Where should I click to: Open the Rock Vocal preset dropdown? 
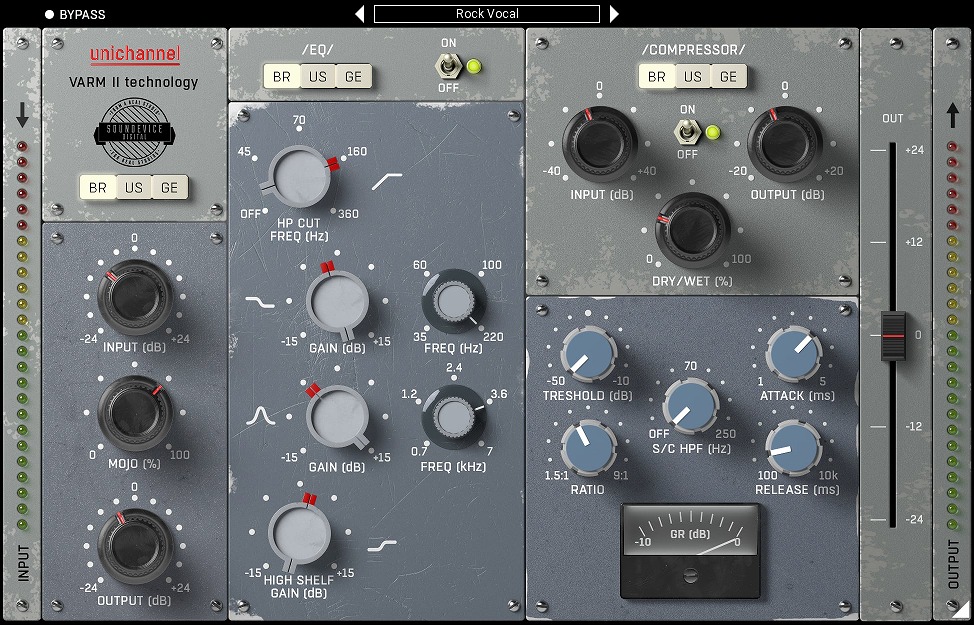487,14
